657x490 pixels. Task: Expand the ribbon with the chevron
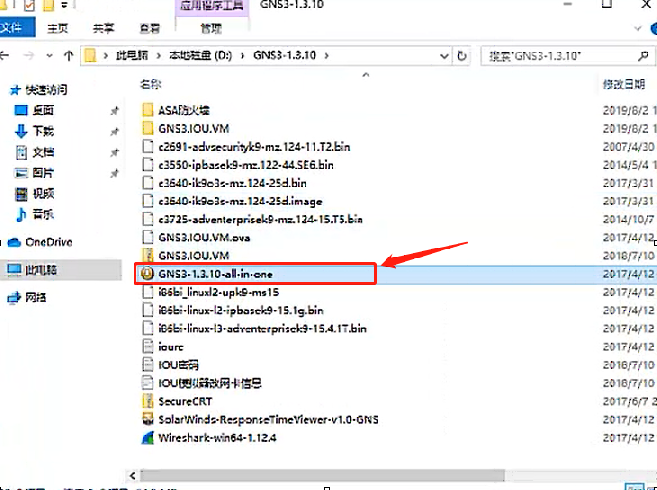coord(638,29)
